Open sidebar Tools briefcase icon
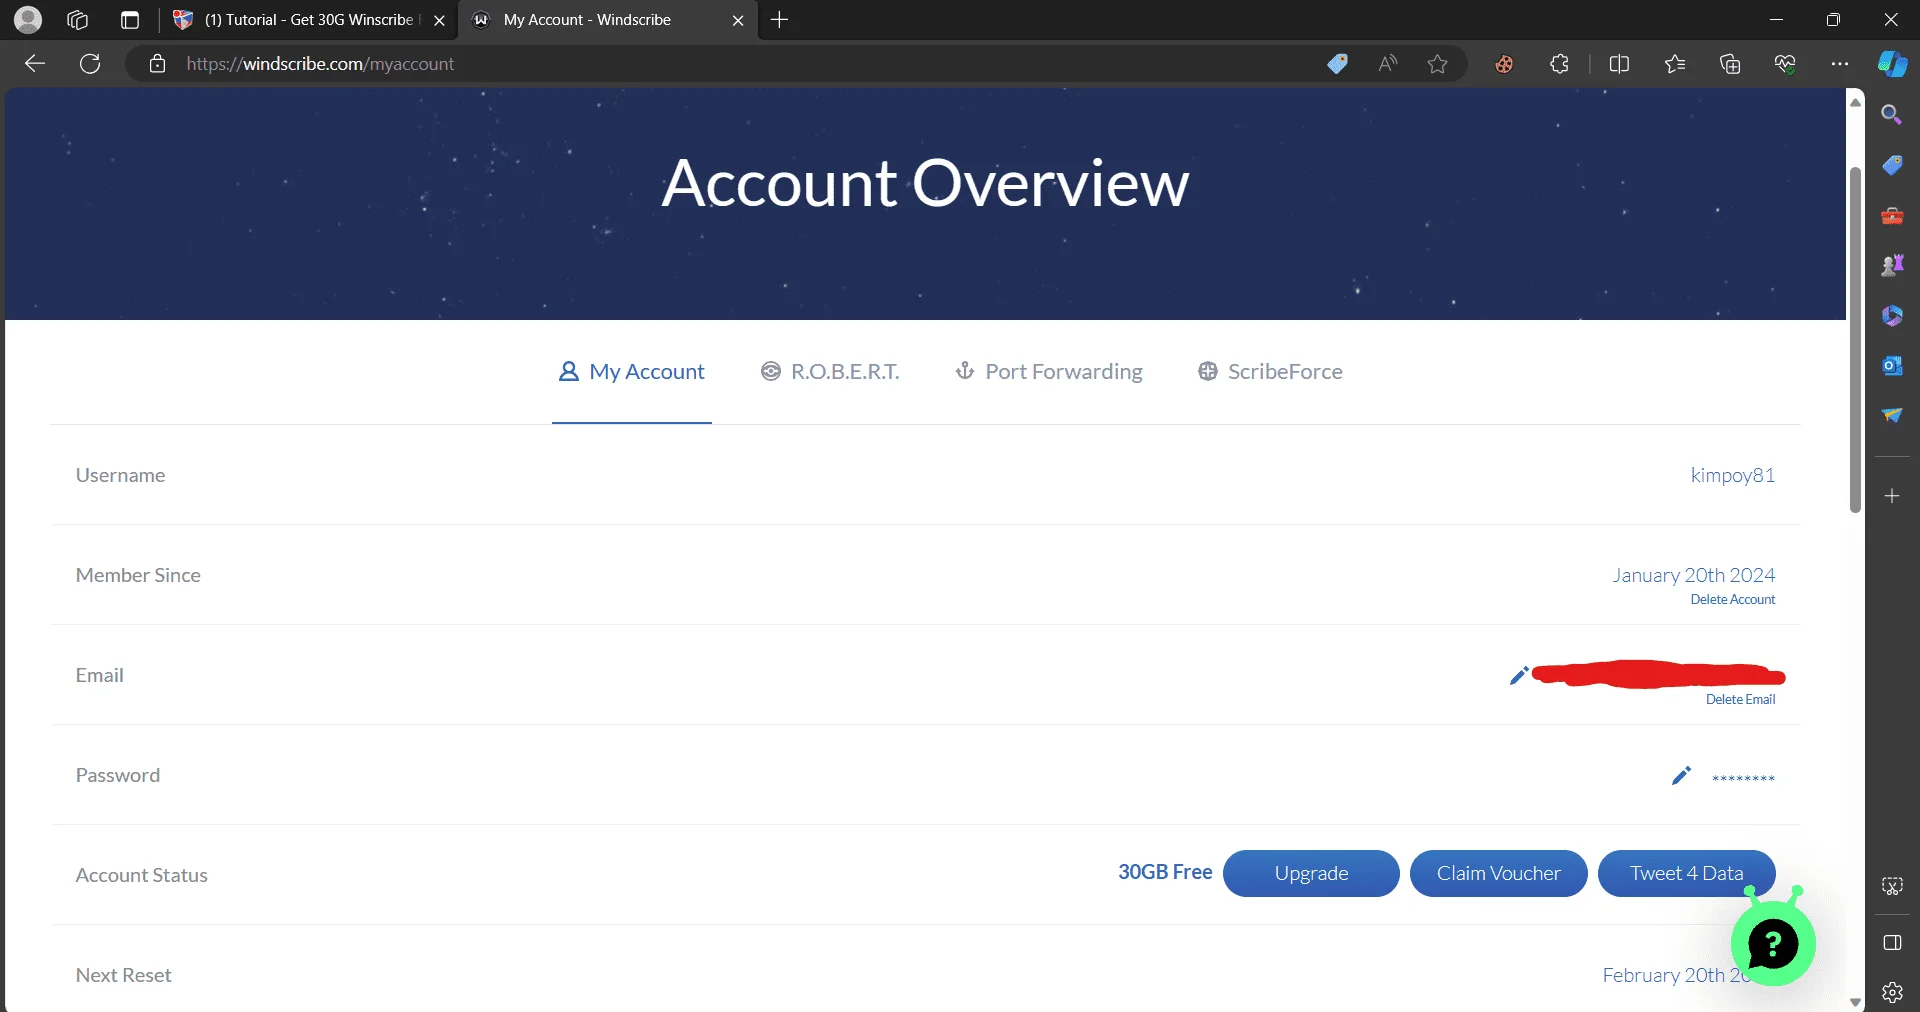The width and height of the screenshot is (1920, 1012). point(1892,215)
